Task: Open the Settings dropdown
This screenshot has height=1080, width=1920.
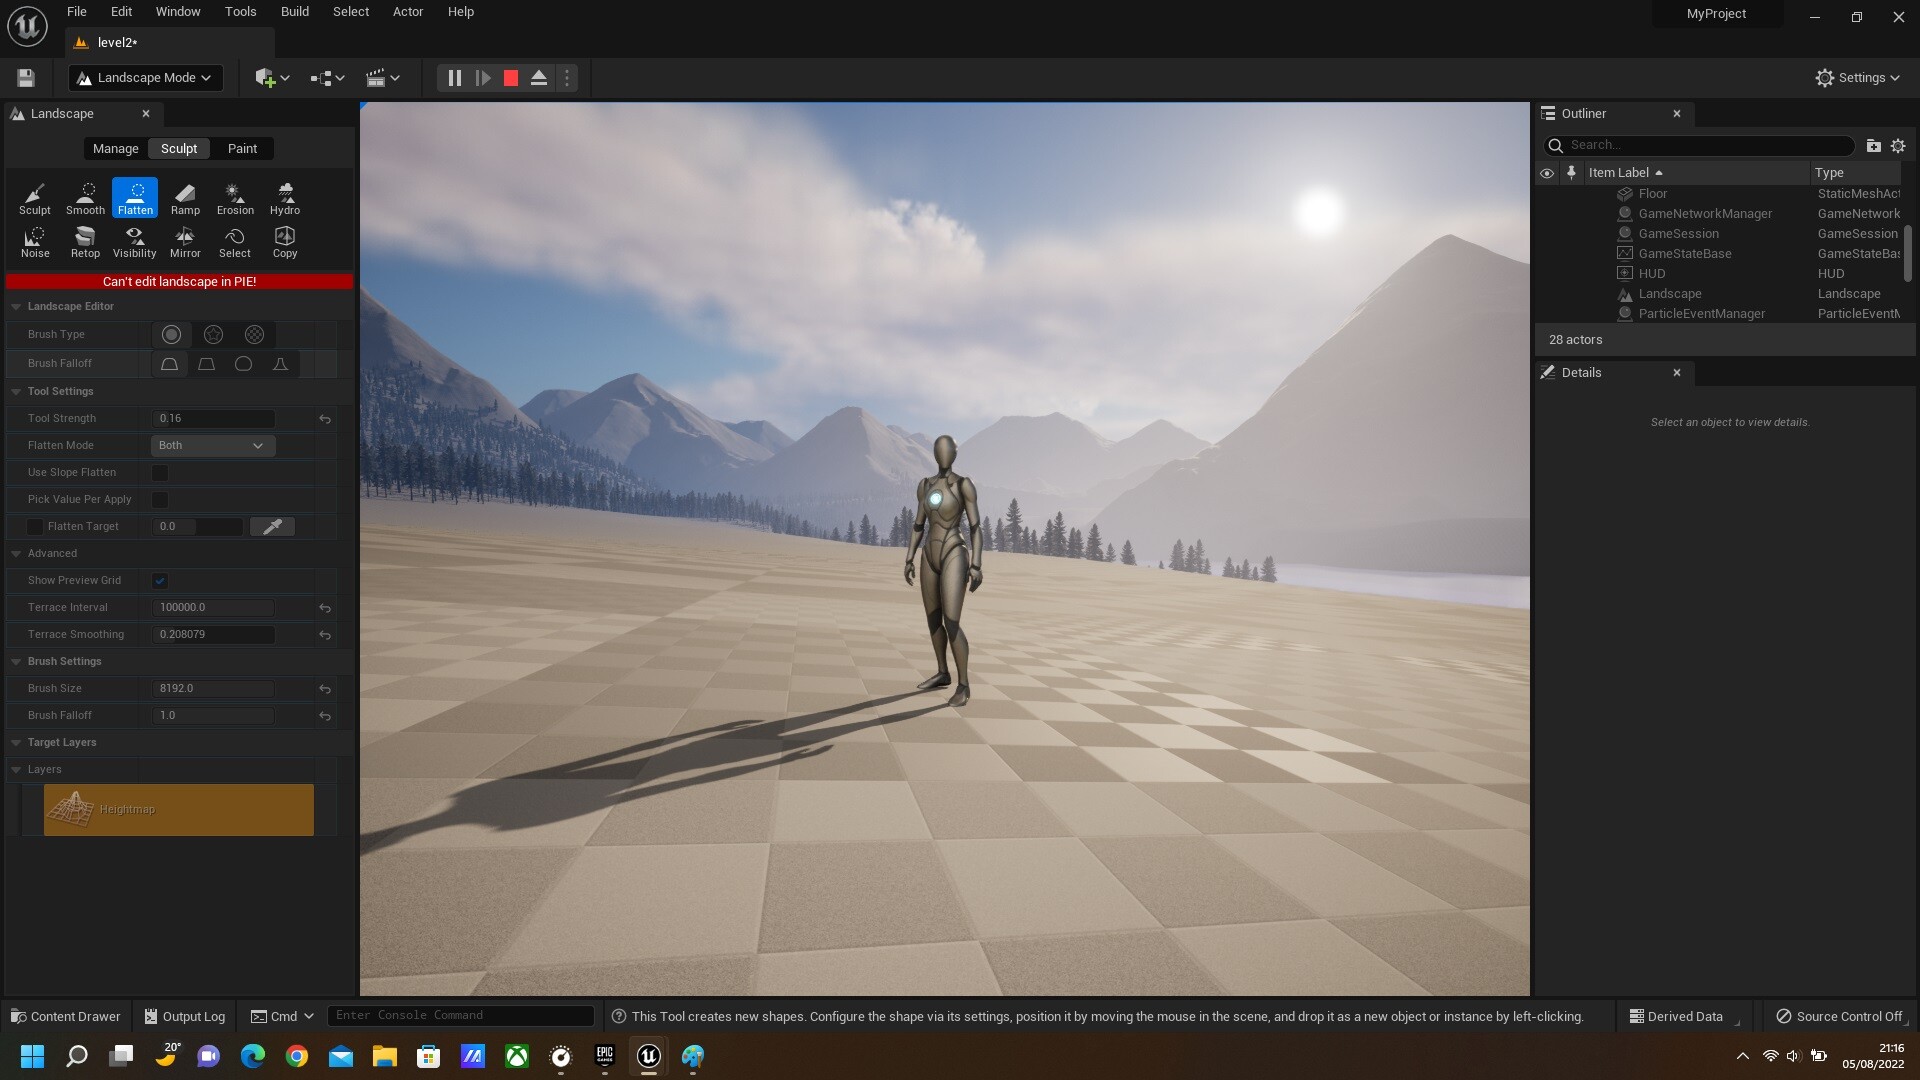Action: coord(1858,78)
